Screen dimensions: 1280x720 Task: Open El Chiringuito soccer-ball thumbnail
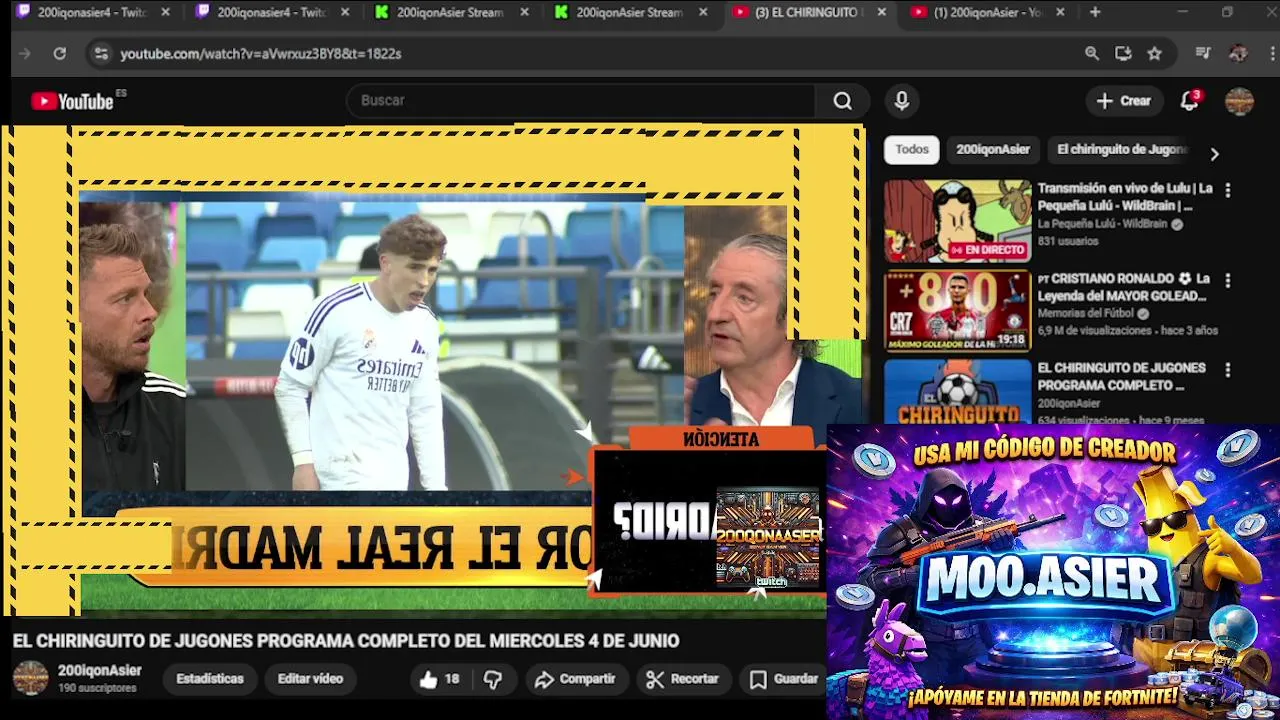point(957,391)
